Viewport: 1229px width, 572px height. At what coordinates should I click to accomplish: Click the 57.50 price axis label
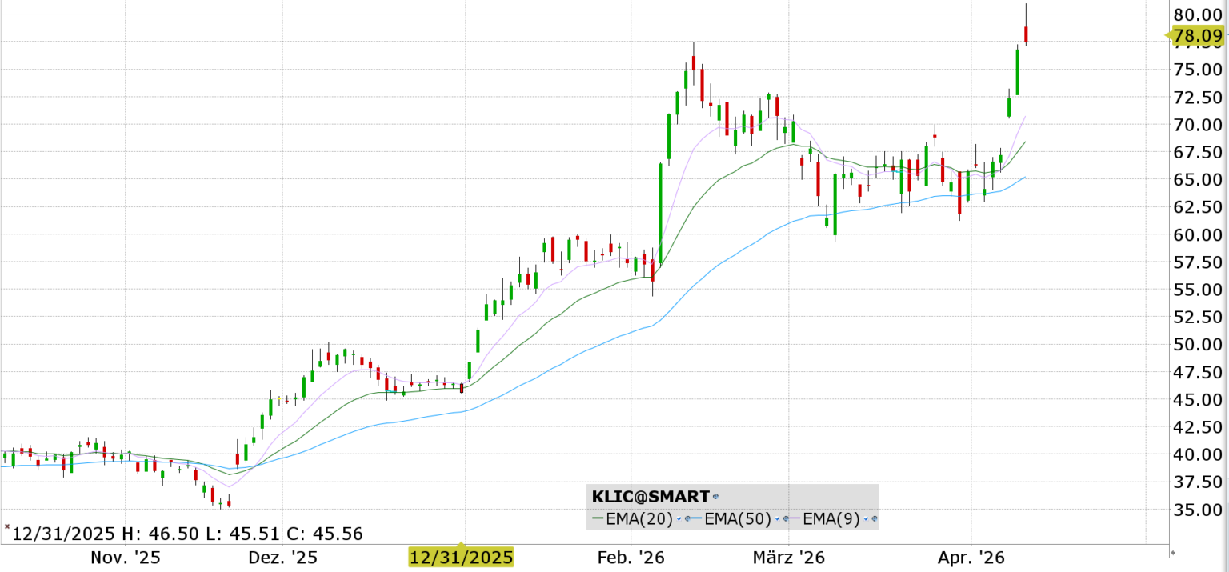click(x=1198, y=262)
